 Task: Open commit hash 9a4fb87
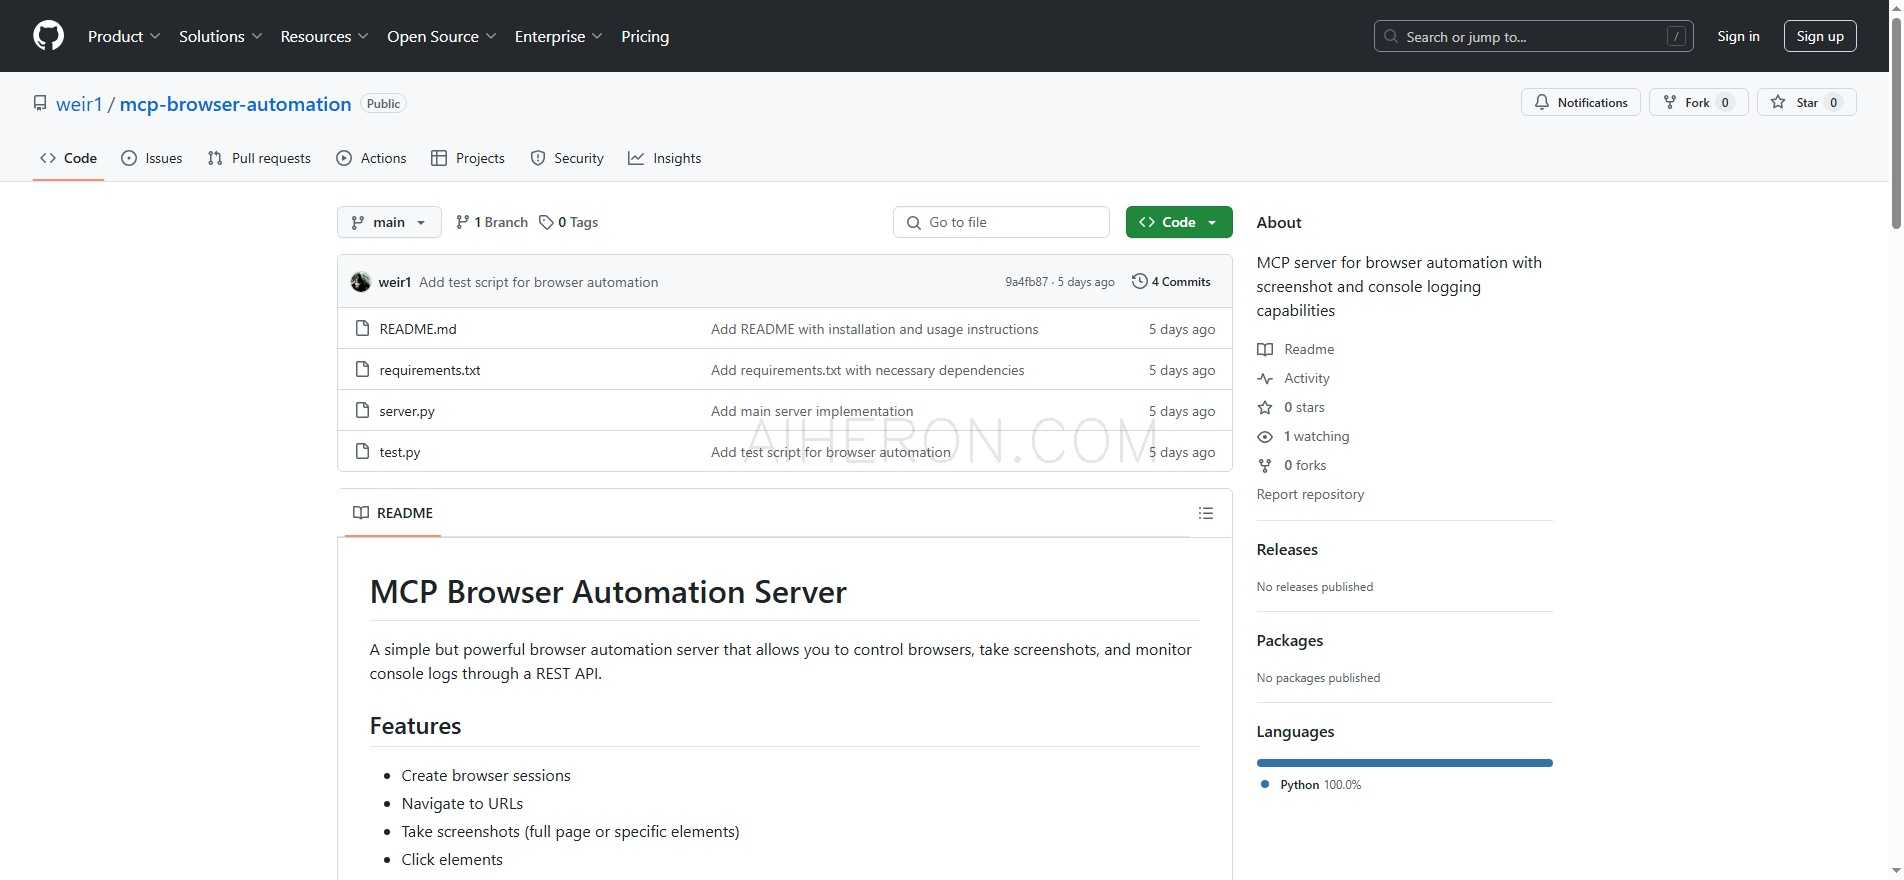pyautogui.click(x=1026, y=282)
